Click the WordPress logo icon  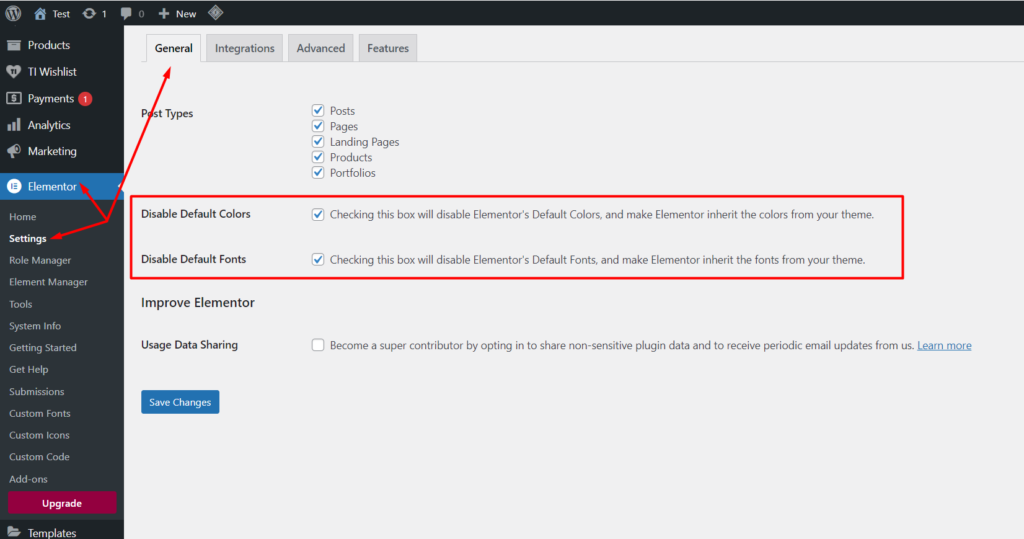(x=13, y=13)
